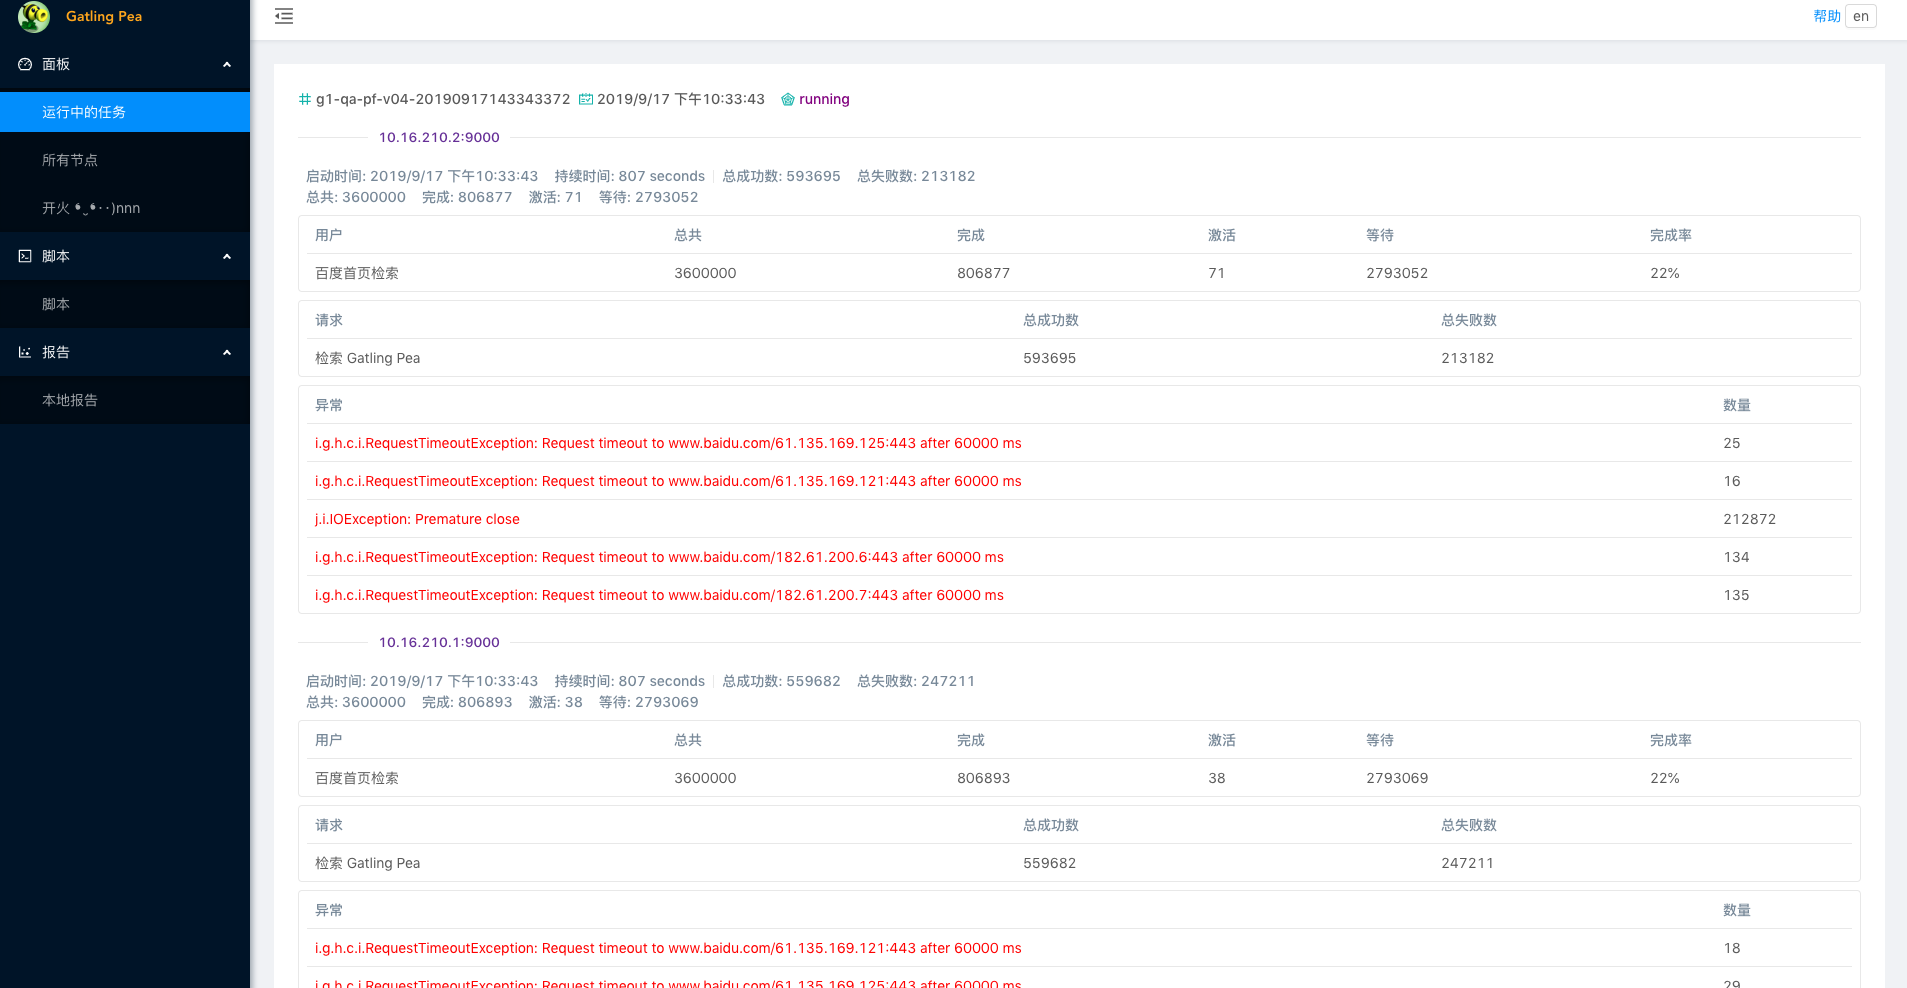The height and width of the screenshot is (988, 1907).
Task: Click 总成功数: 559682 summary text
Action: tap(782, 681)
